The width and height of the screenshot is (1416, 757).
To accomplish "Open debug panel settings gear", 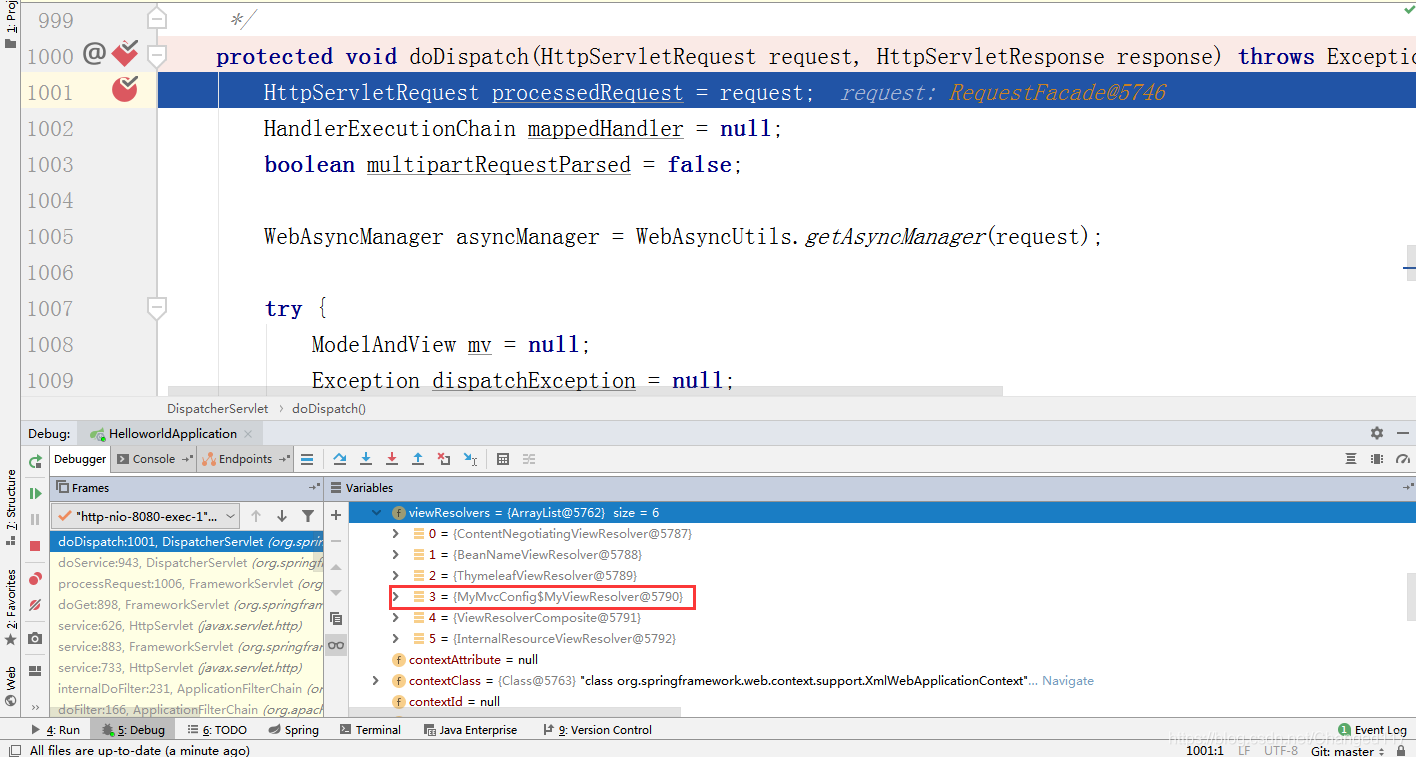I will click(1377, 433).
